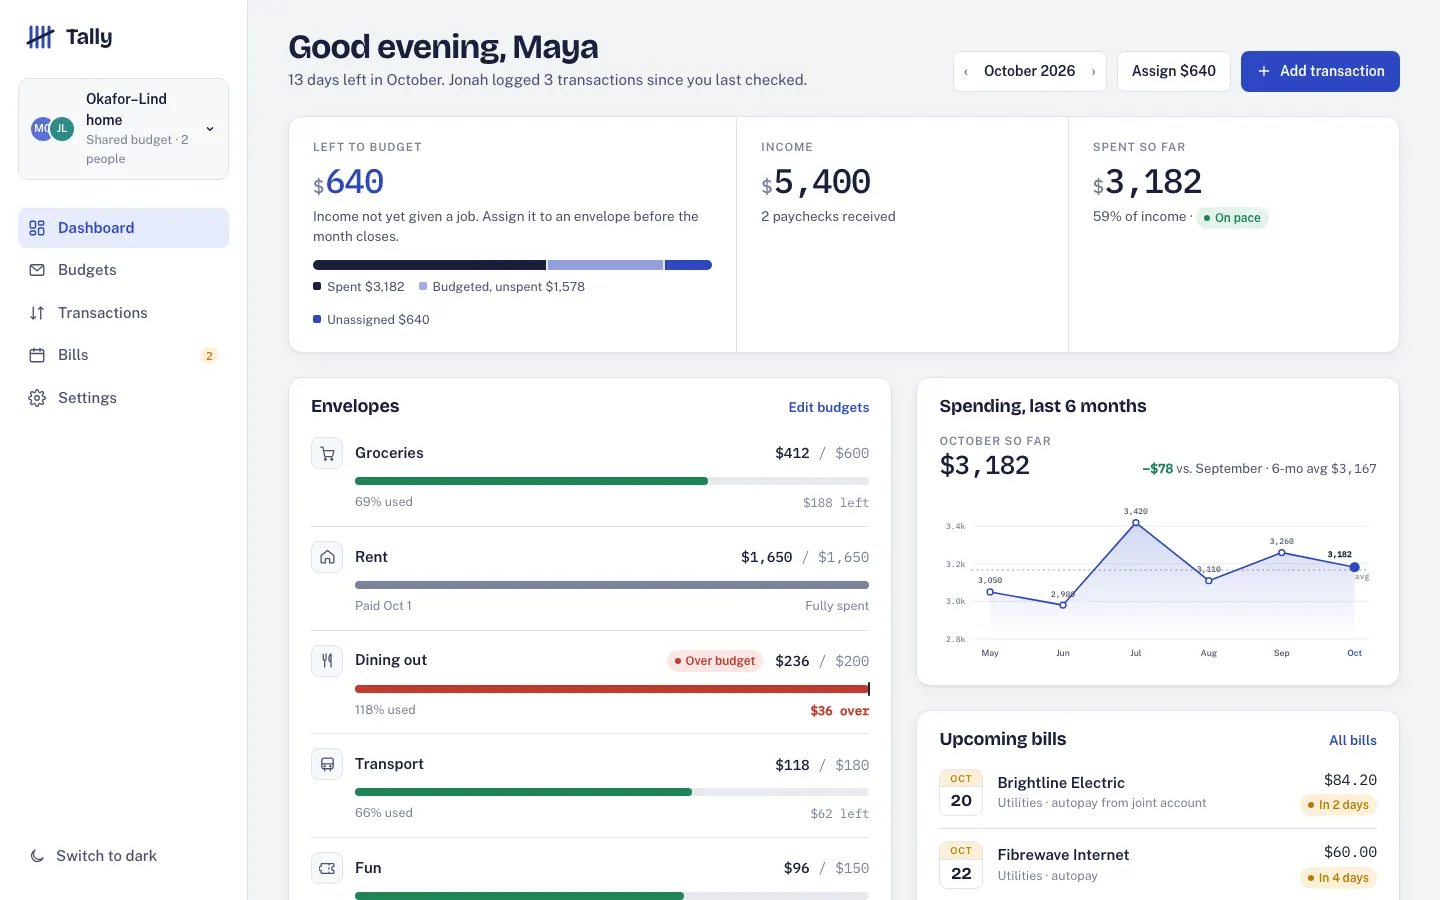The image size is (1440, 900).
Task: Expand the Okafor-Lind home budget switcher
Action: pyautogui.click(x=123, y=129)
